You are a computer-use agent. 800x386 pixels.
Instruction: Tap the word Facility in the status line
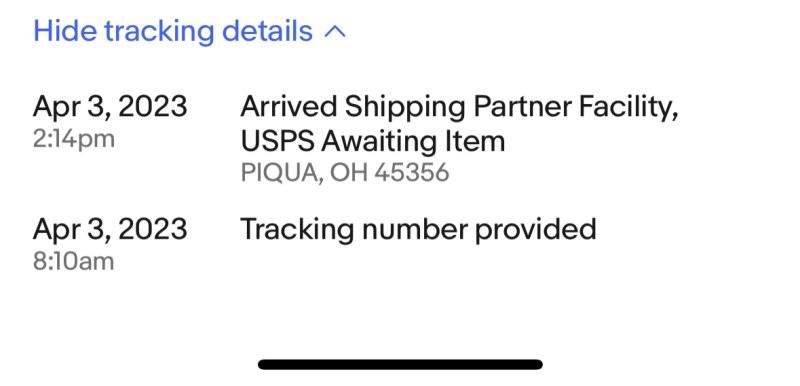(629, 108)
